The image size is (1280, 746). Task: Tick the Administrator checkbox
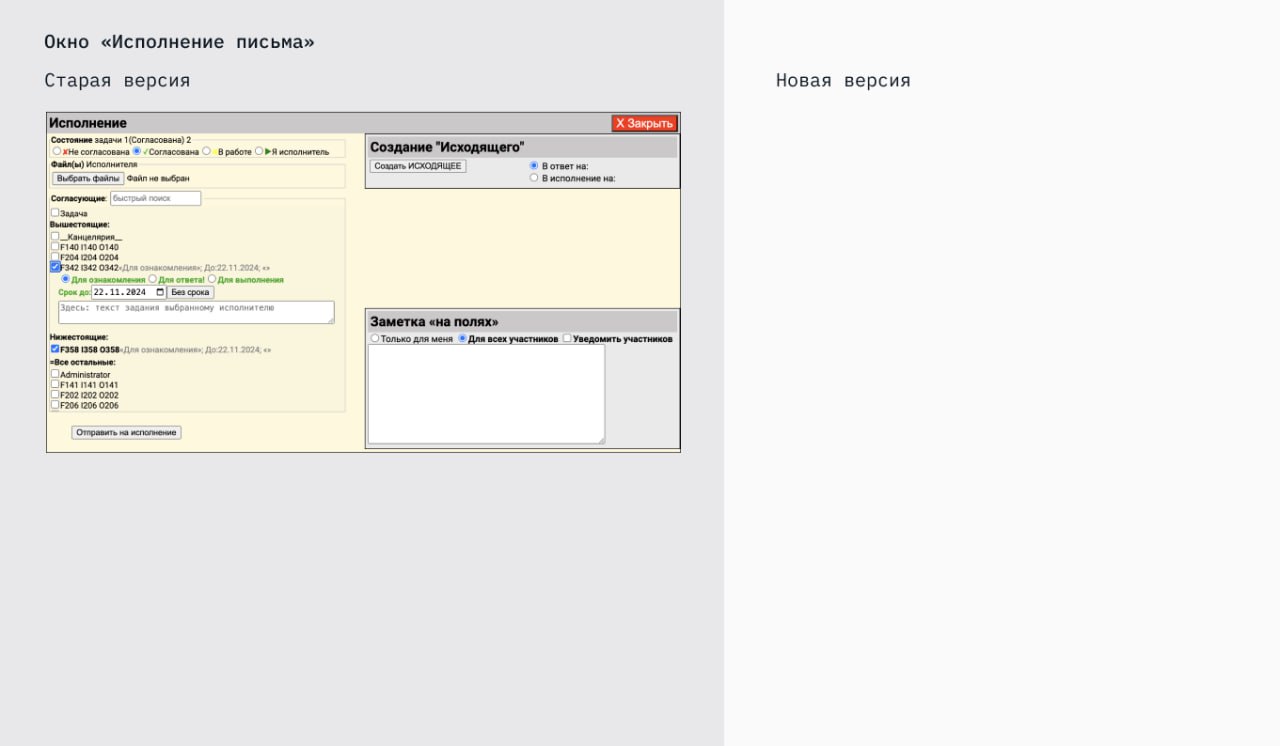[55, 374]
